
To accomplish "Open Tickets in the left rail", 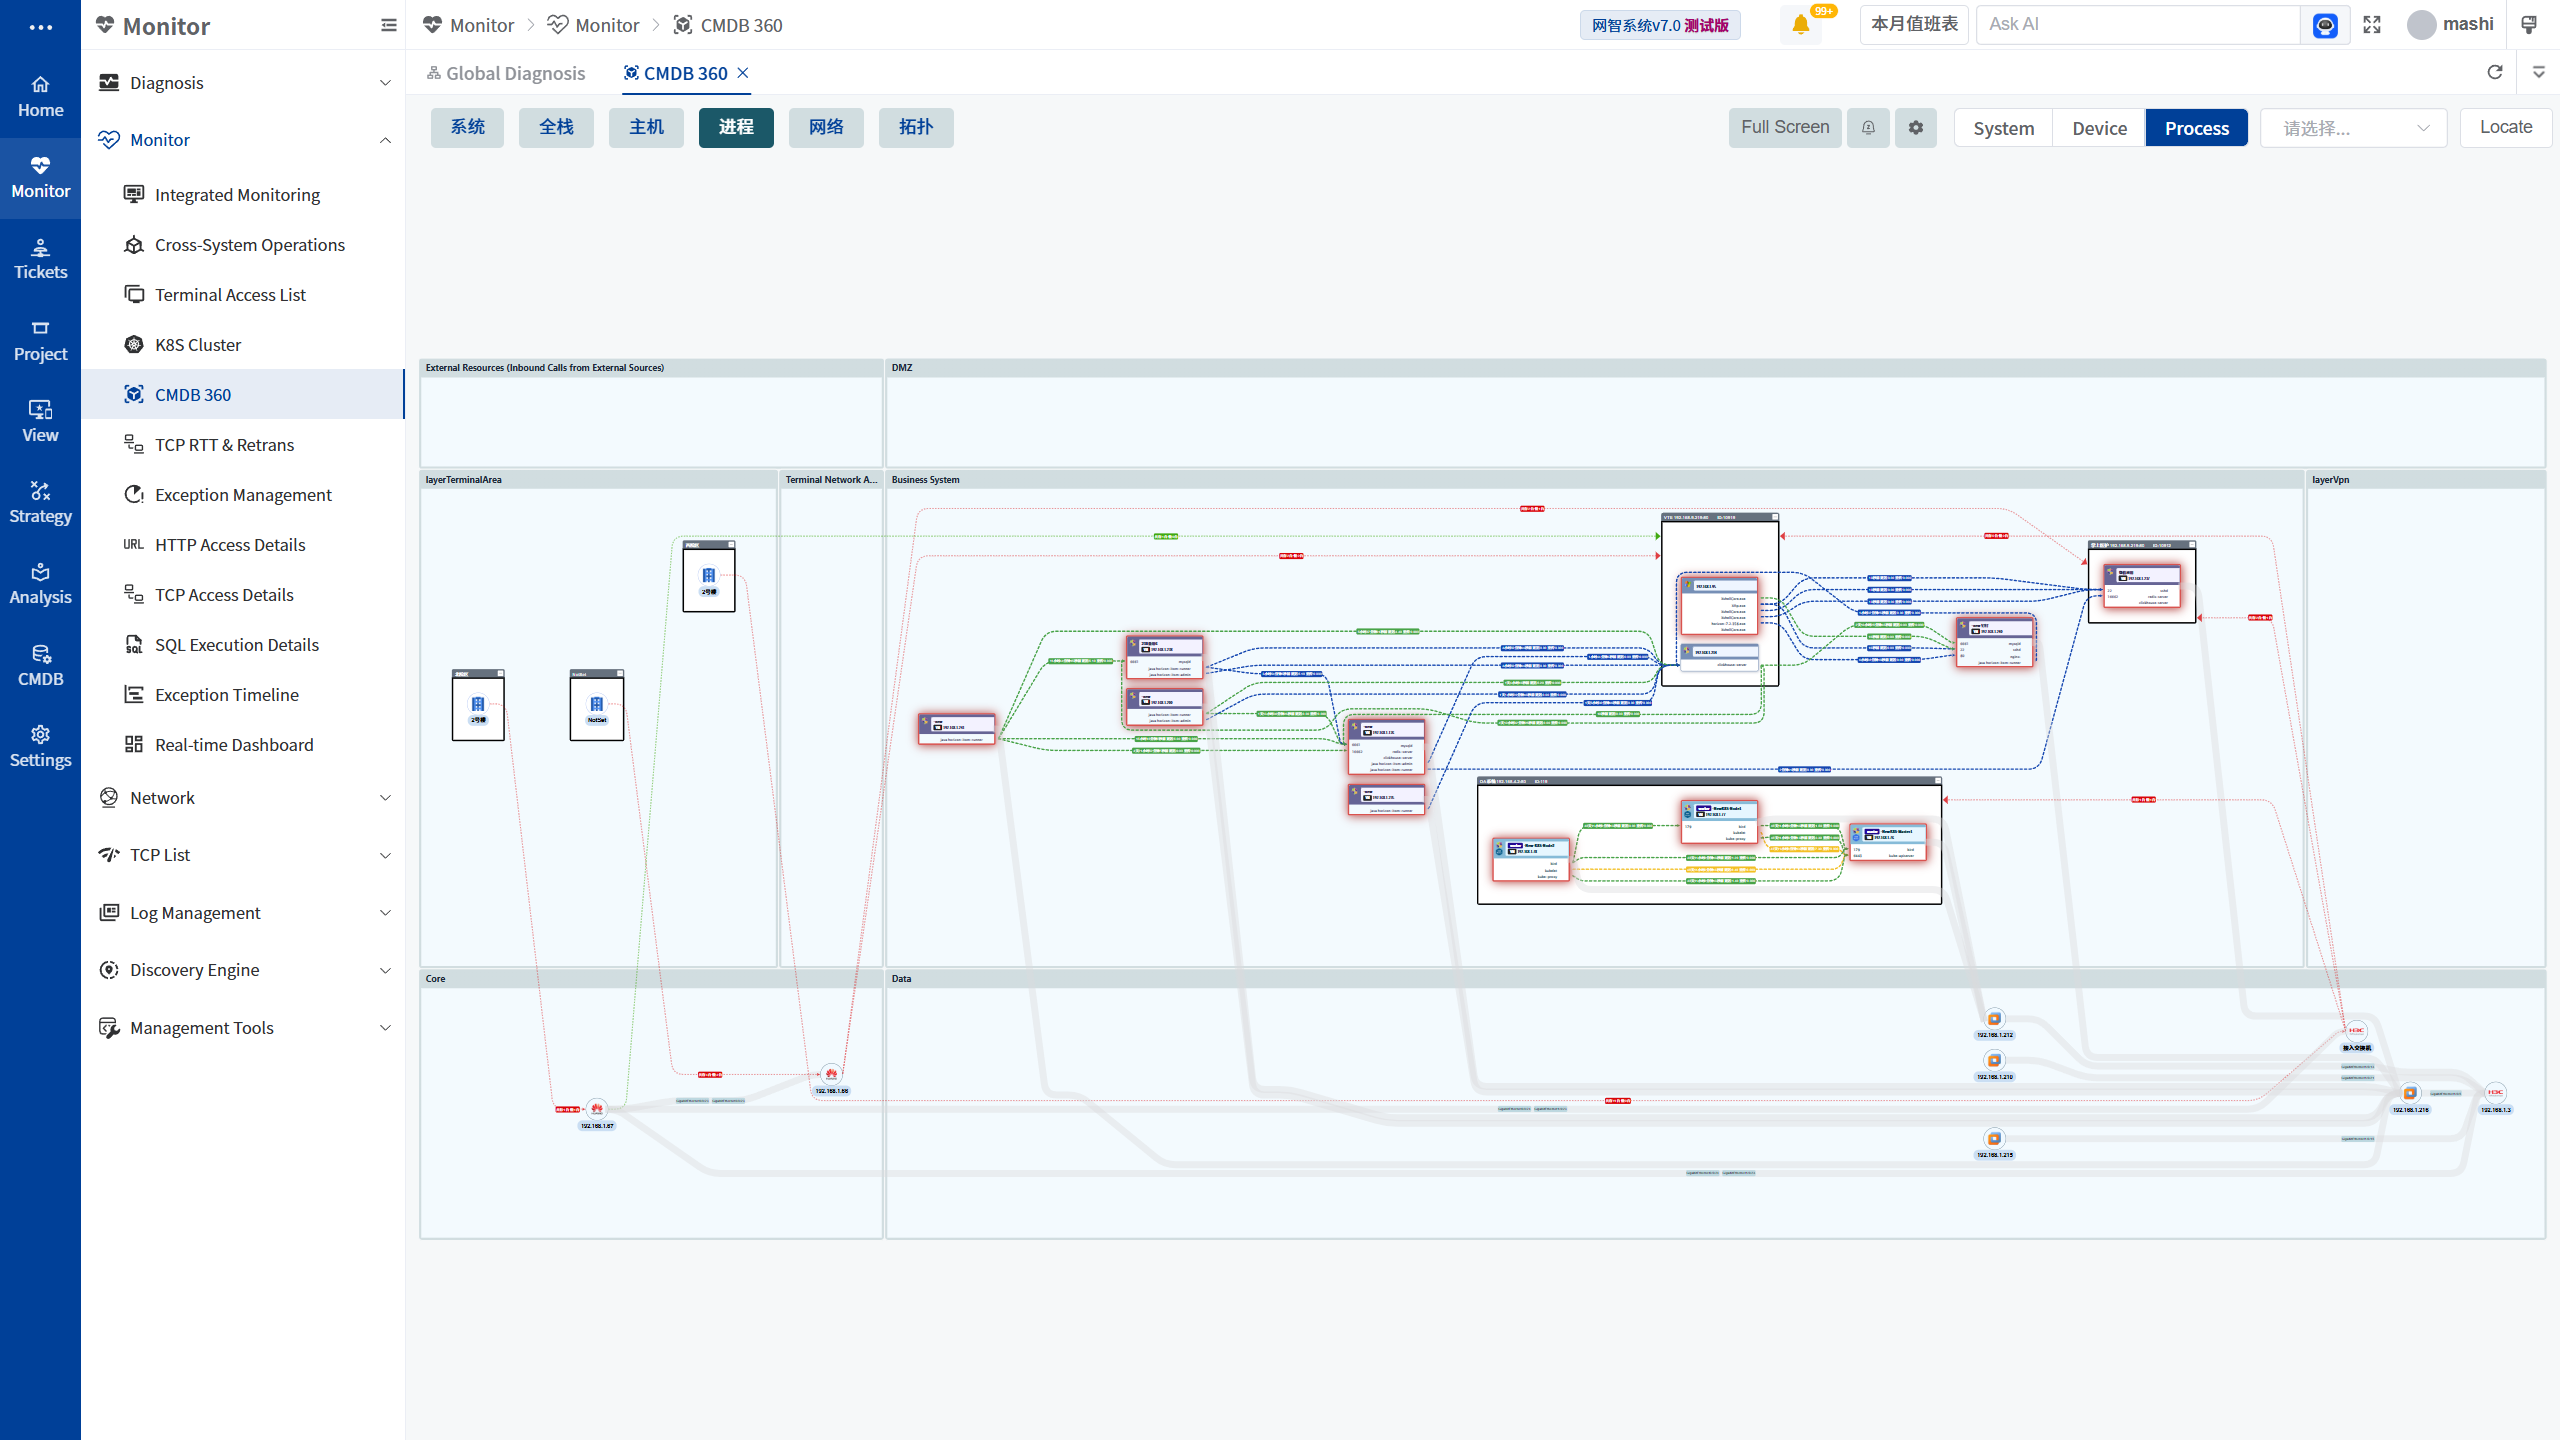I will (40, 259).
